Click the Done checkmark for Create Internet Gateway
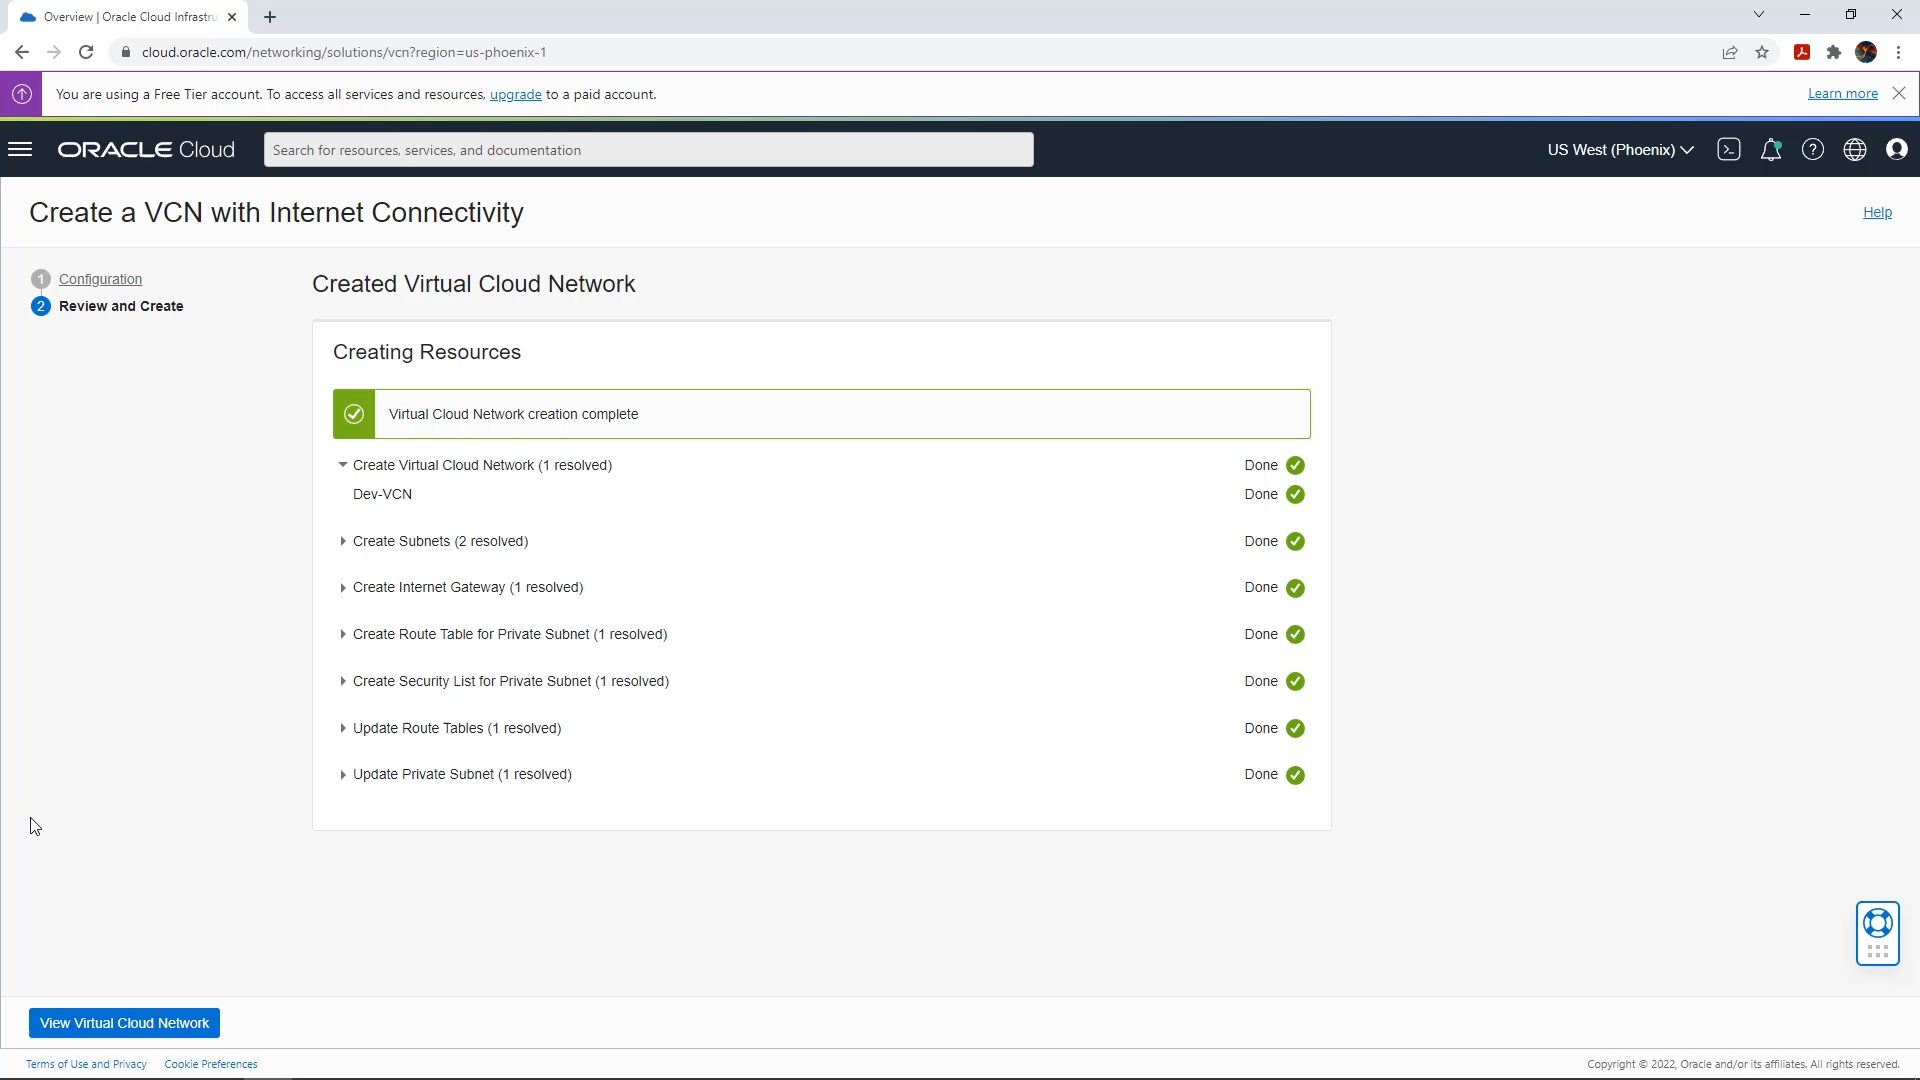 click(x=1295, y=588)
